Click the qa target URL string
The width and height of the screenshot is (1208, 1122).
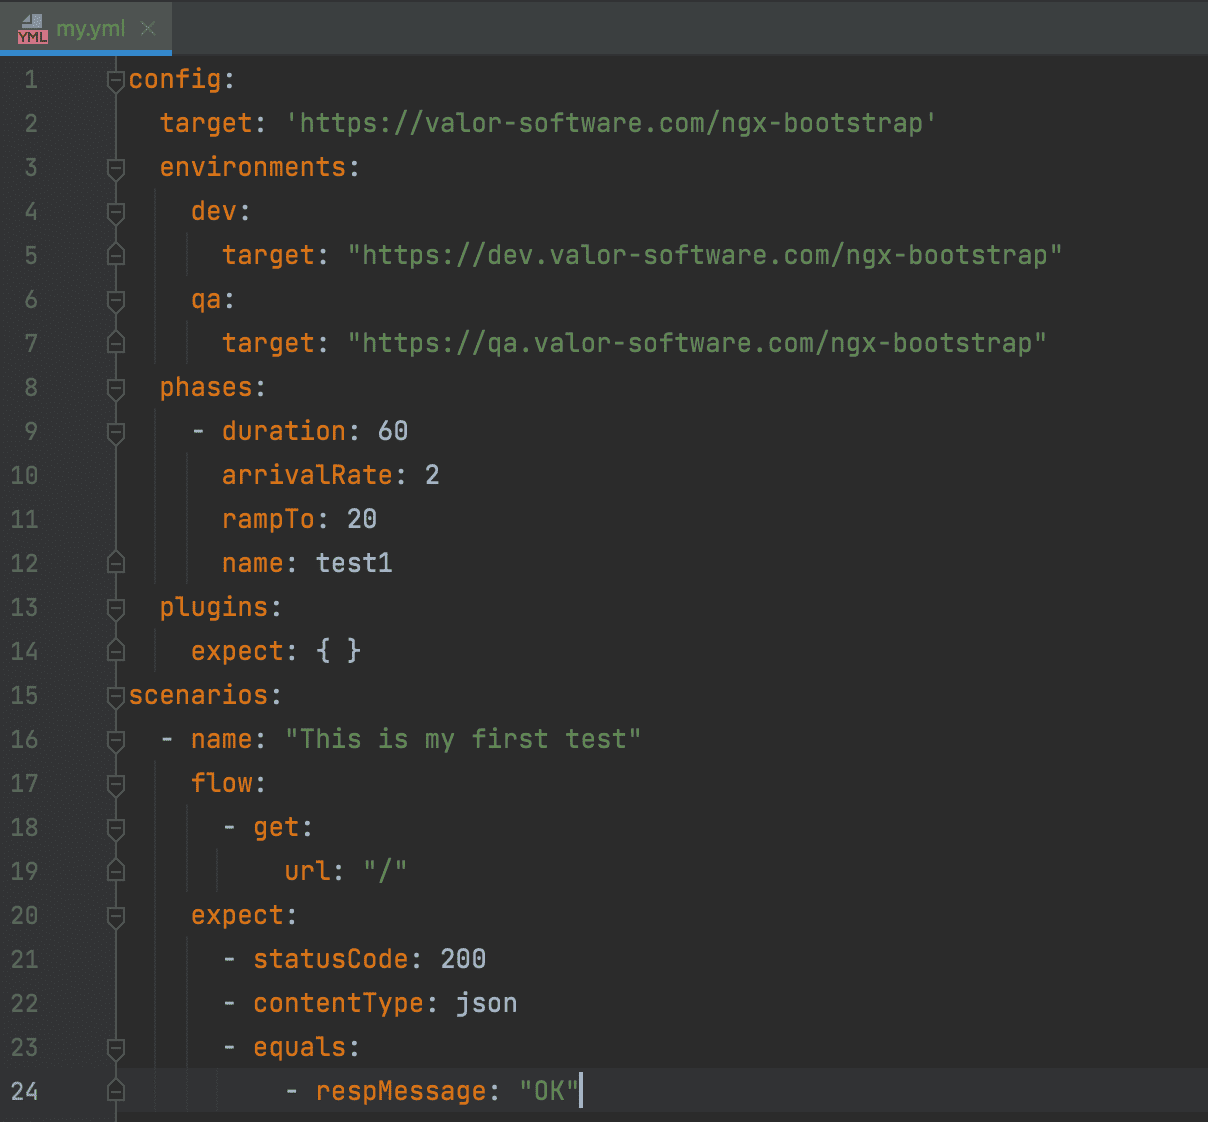point(696,344)
